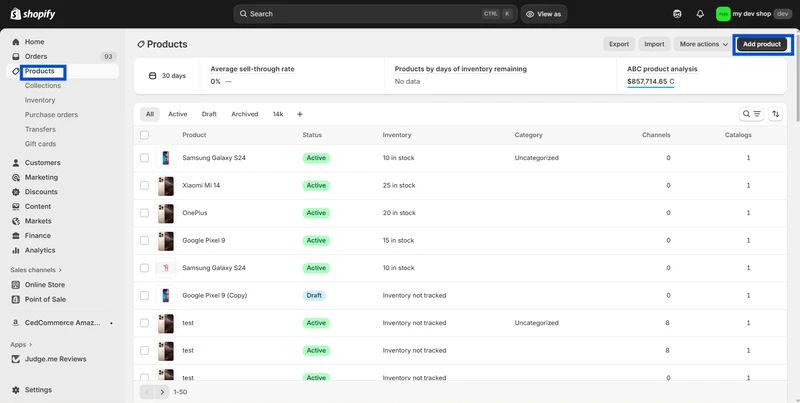This screenshot has height=403, width=800.
Task: Open the sort arrows button
Action: [776, 114]
